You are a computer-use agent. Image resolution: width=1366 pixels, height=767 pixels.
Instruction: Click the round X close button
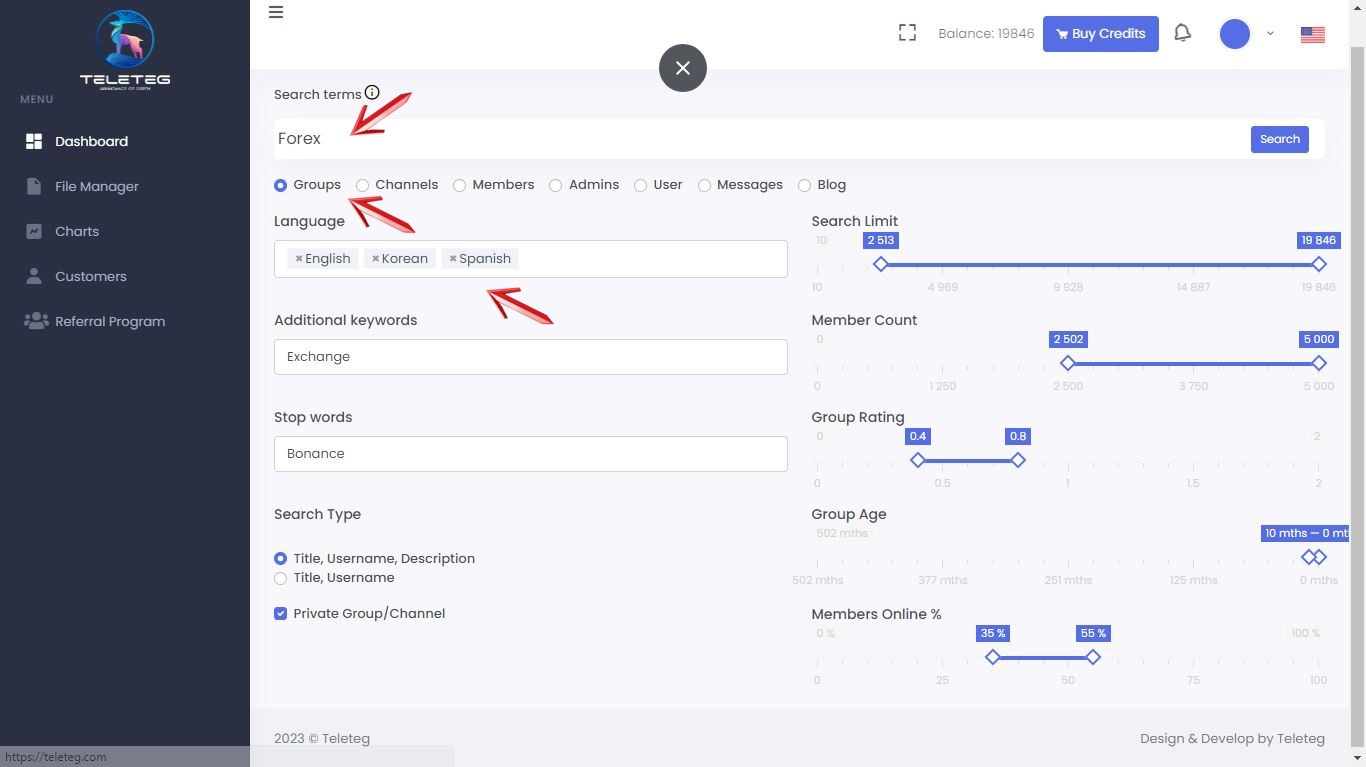click(683, 68)
